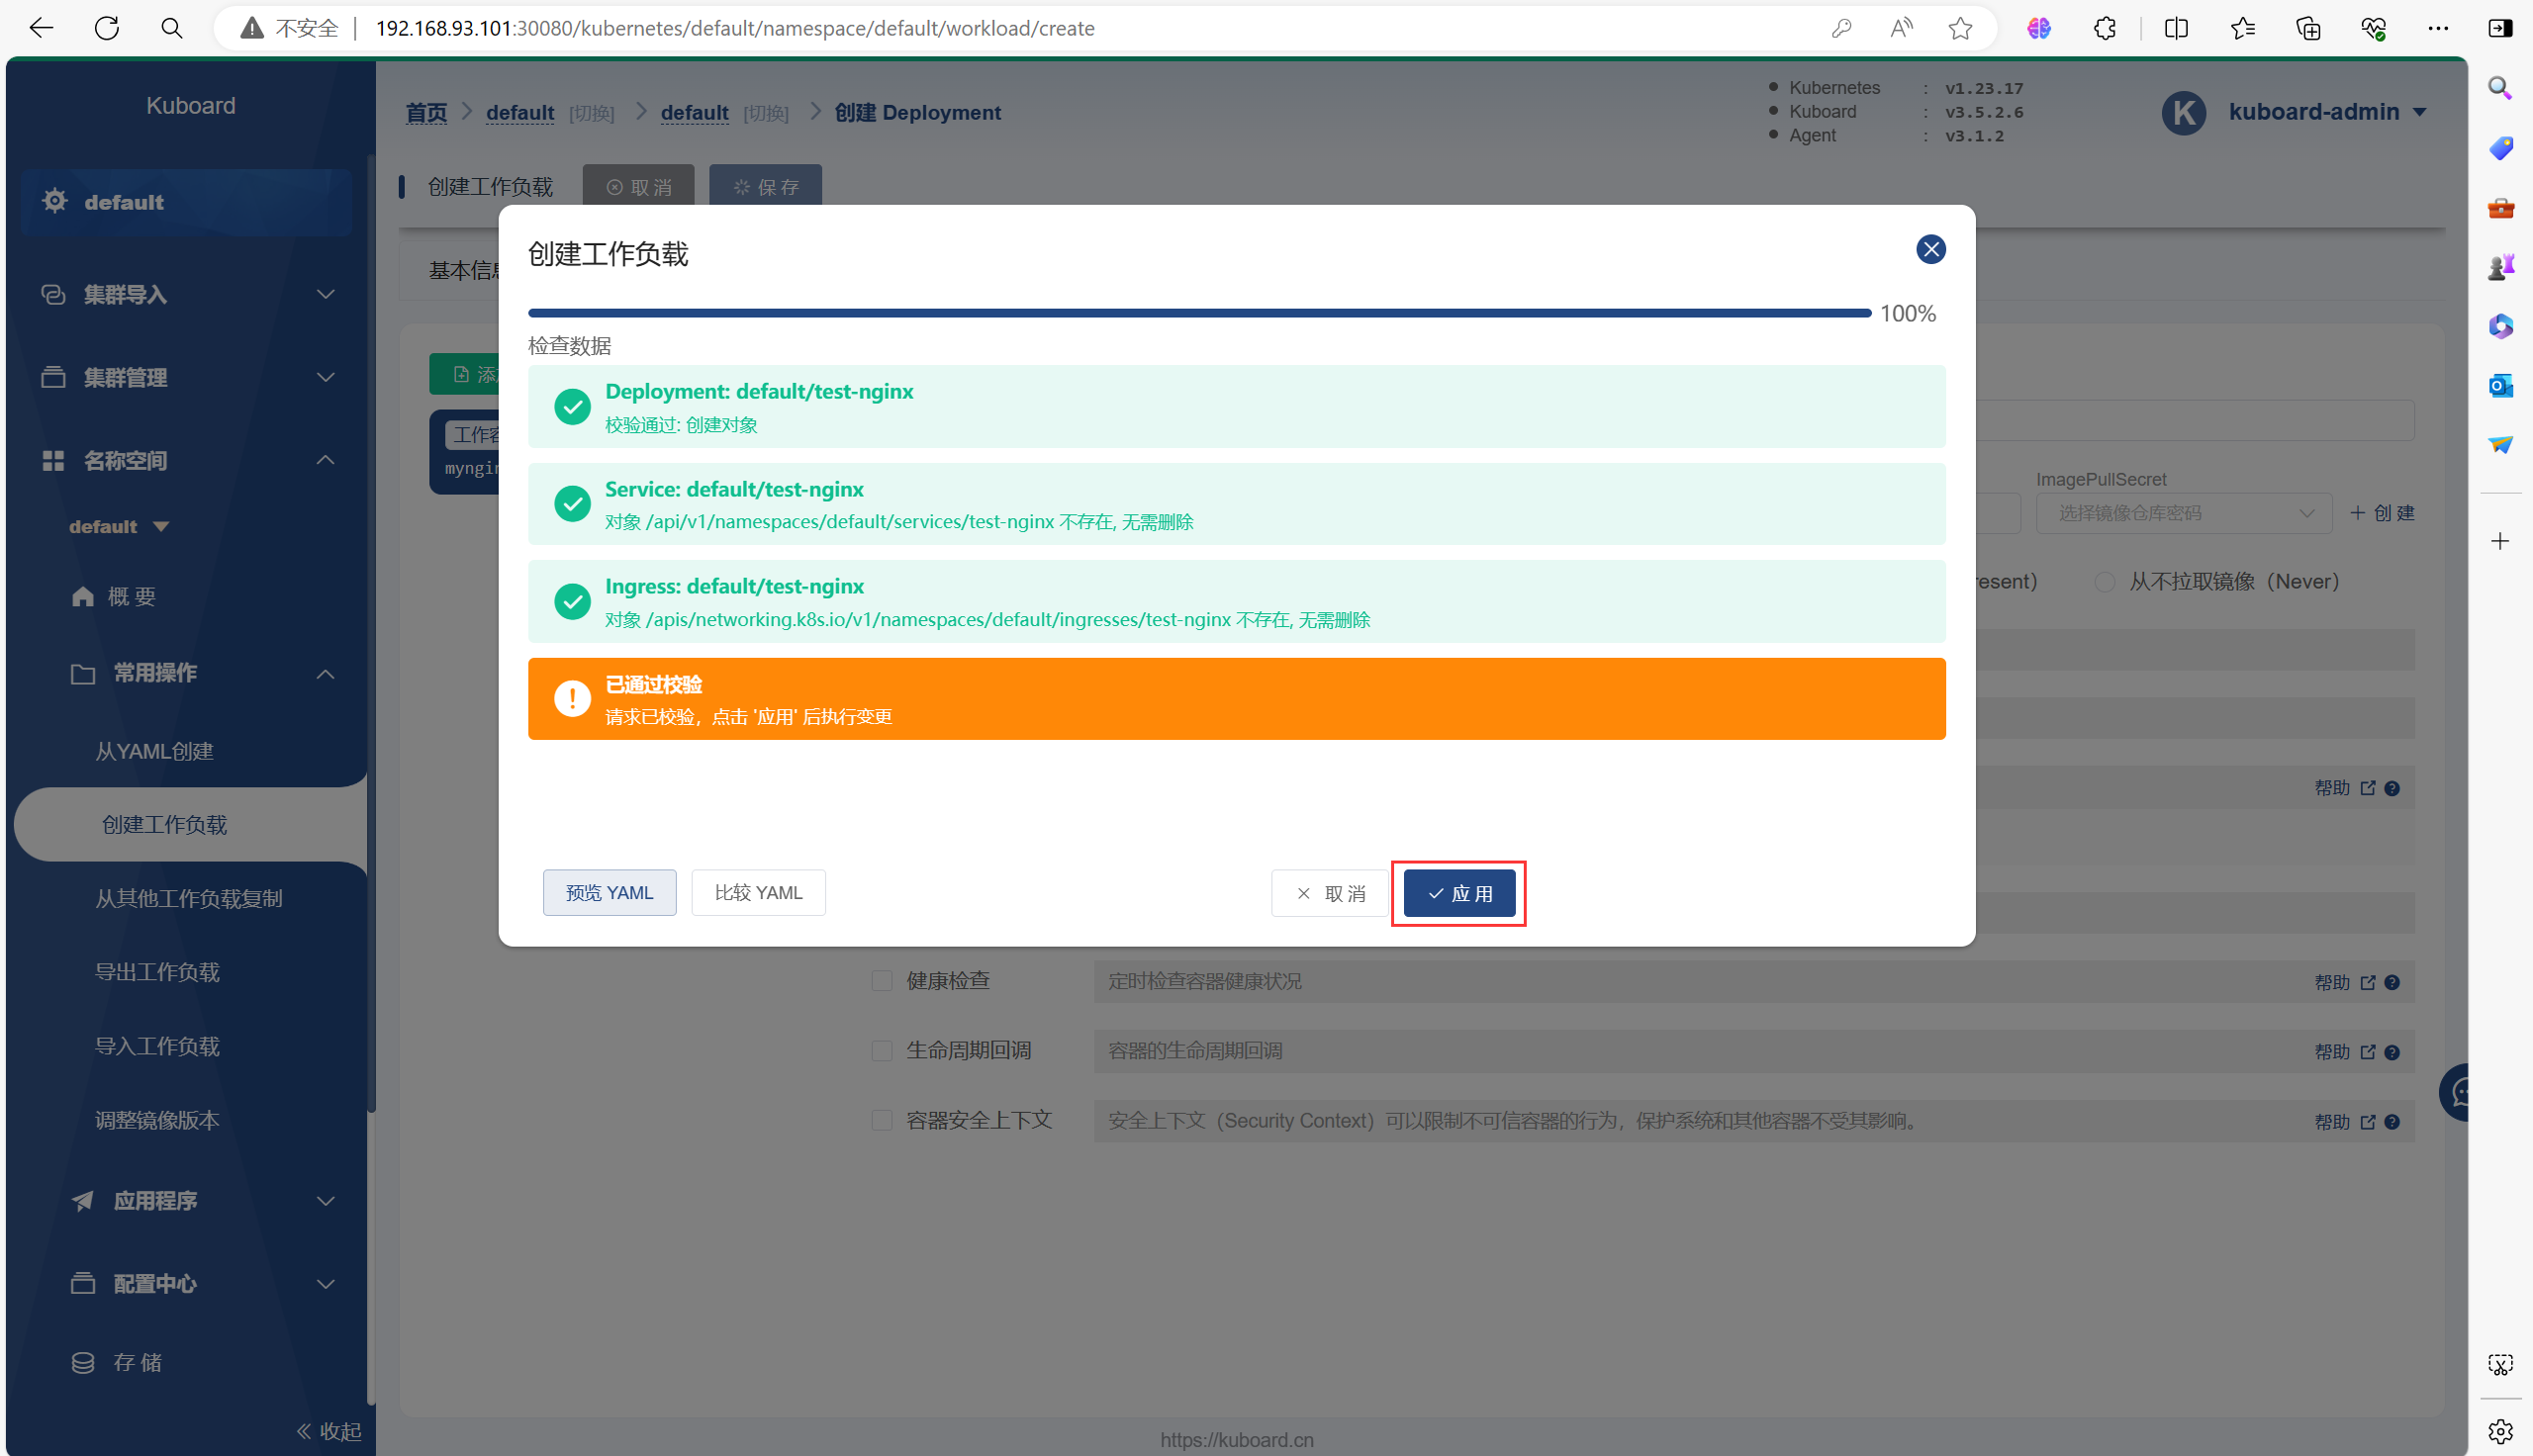The width and height of the screenshot is (2533, 1456).
Task: Click the 预览 YAML button
Action: pos(609,893)
